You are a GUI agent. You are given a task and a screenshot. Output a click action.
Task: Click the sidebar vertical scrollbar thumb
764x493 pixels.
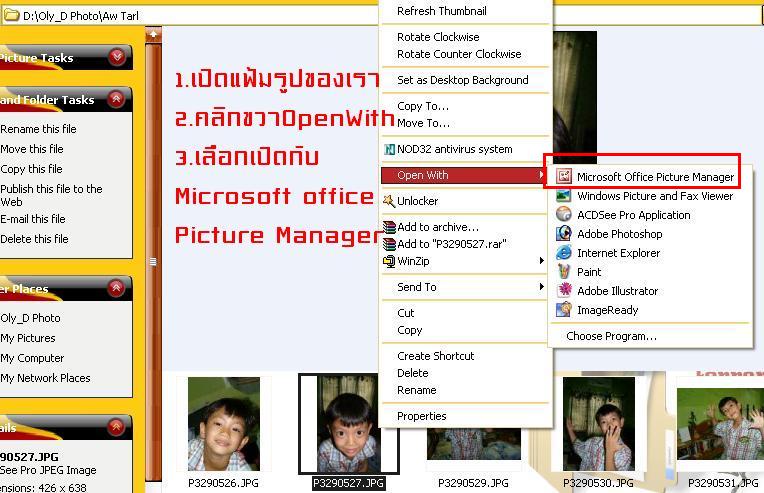click(153, 262)
